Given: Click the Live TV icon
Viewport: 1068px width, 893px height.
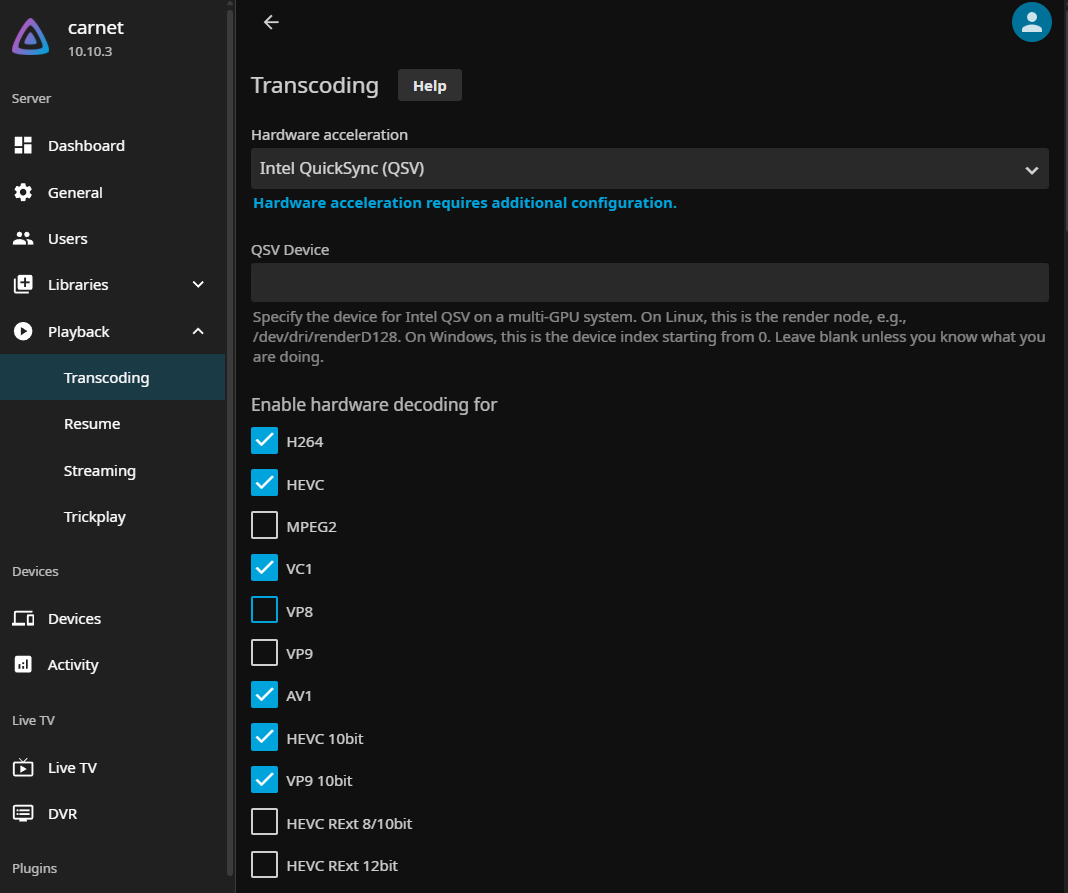Looking at the screenshot, I should tap(23, 768).
